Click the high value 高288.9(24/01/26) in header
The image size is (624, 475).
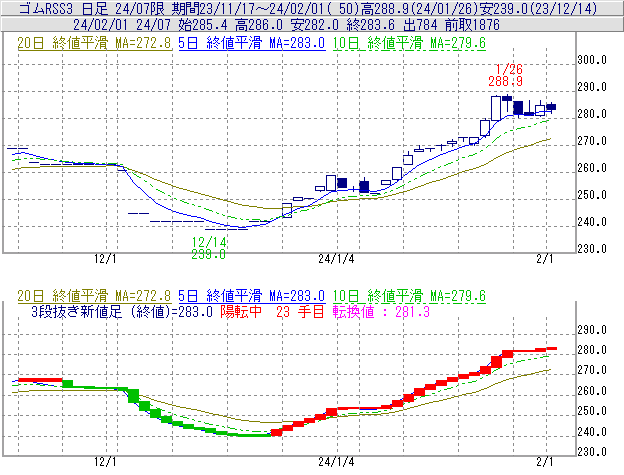419,9
